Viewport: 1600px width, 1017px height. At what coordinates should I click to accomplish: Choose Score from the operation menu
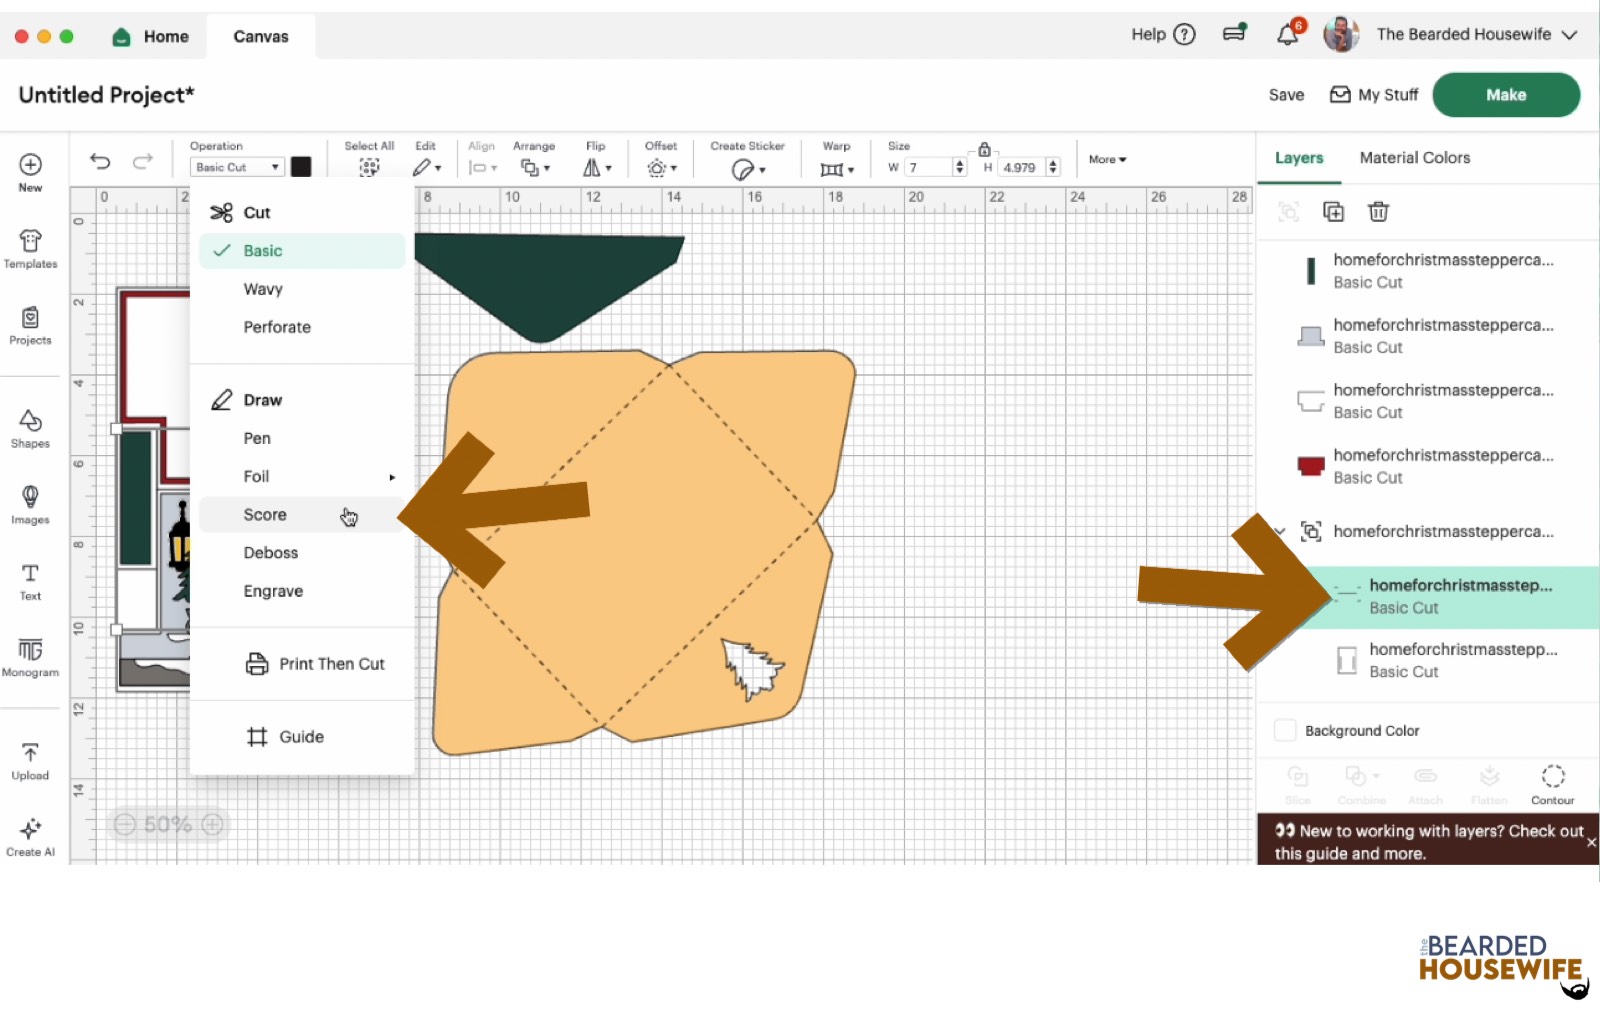pos(265,515)
